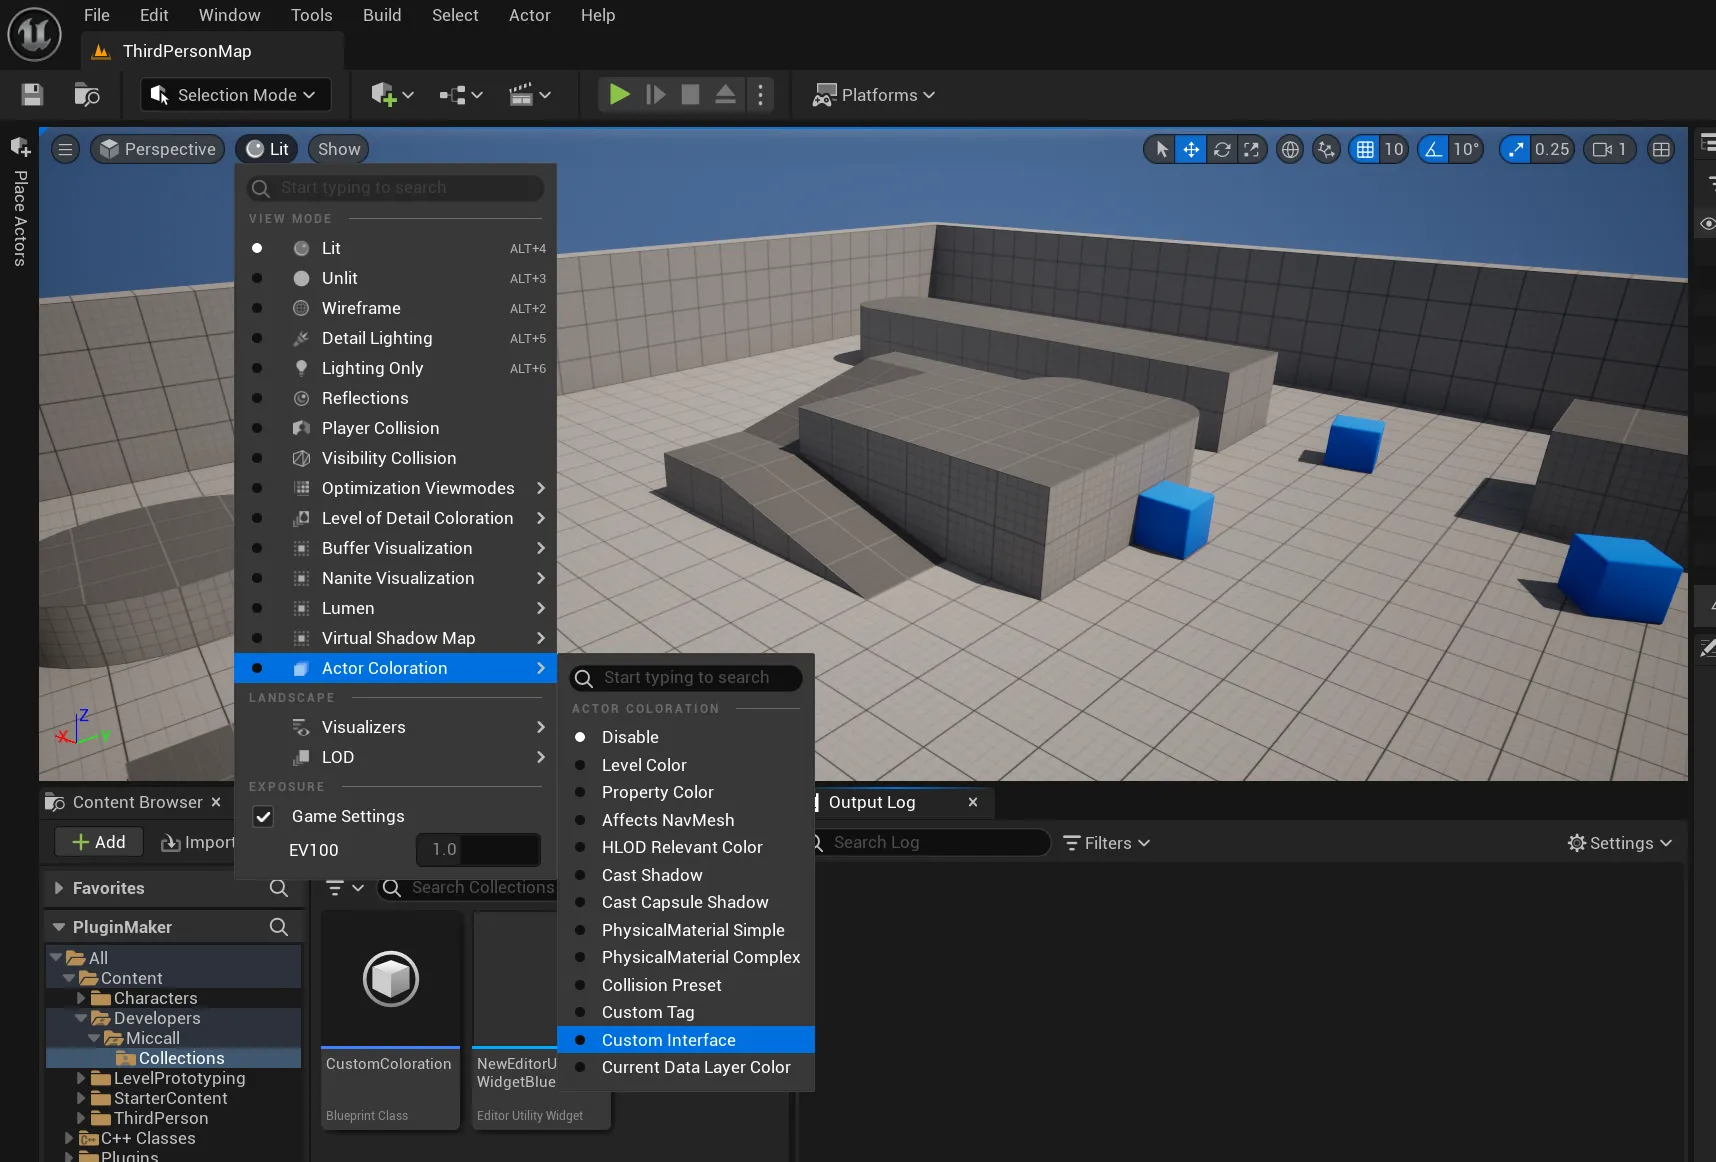Click the Show viewport button

tap(339, 149)
